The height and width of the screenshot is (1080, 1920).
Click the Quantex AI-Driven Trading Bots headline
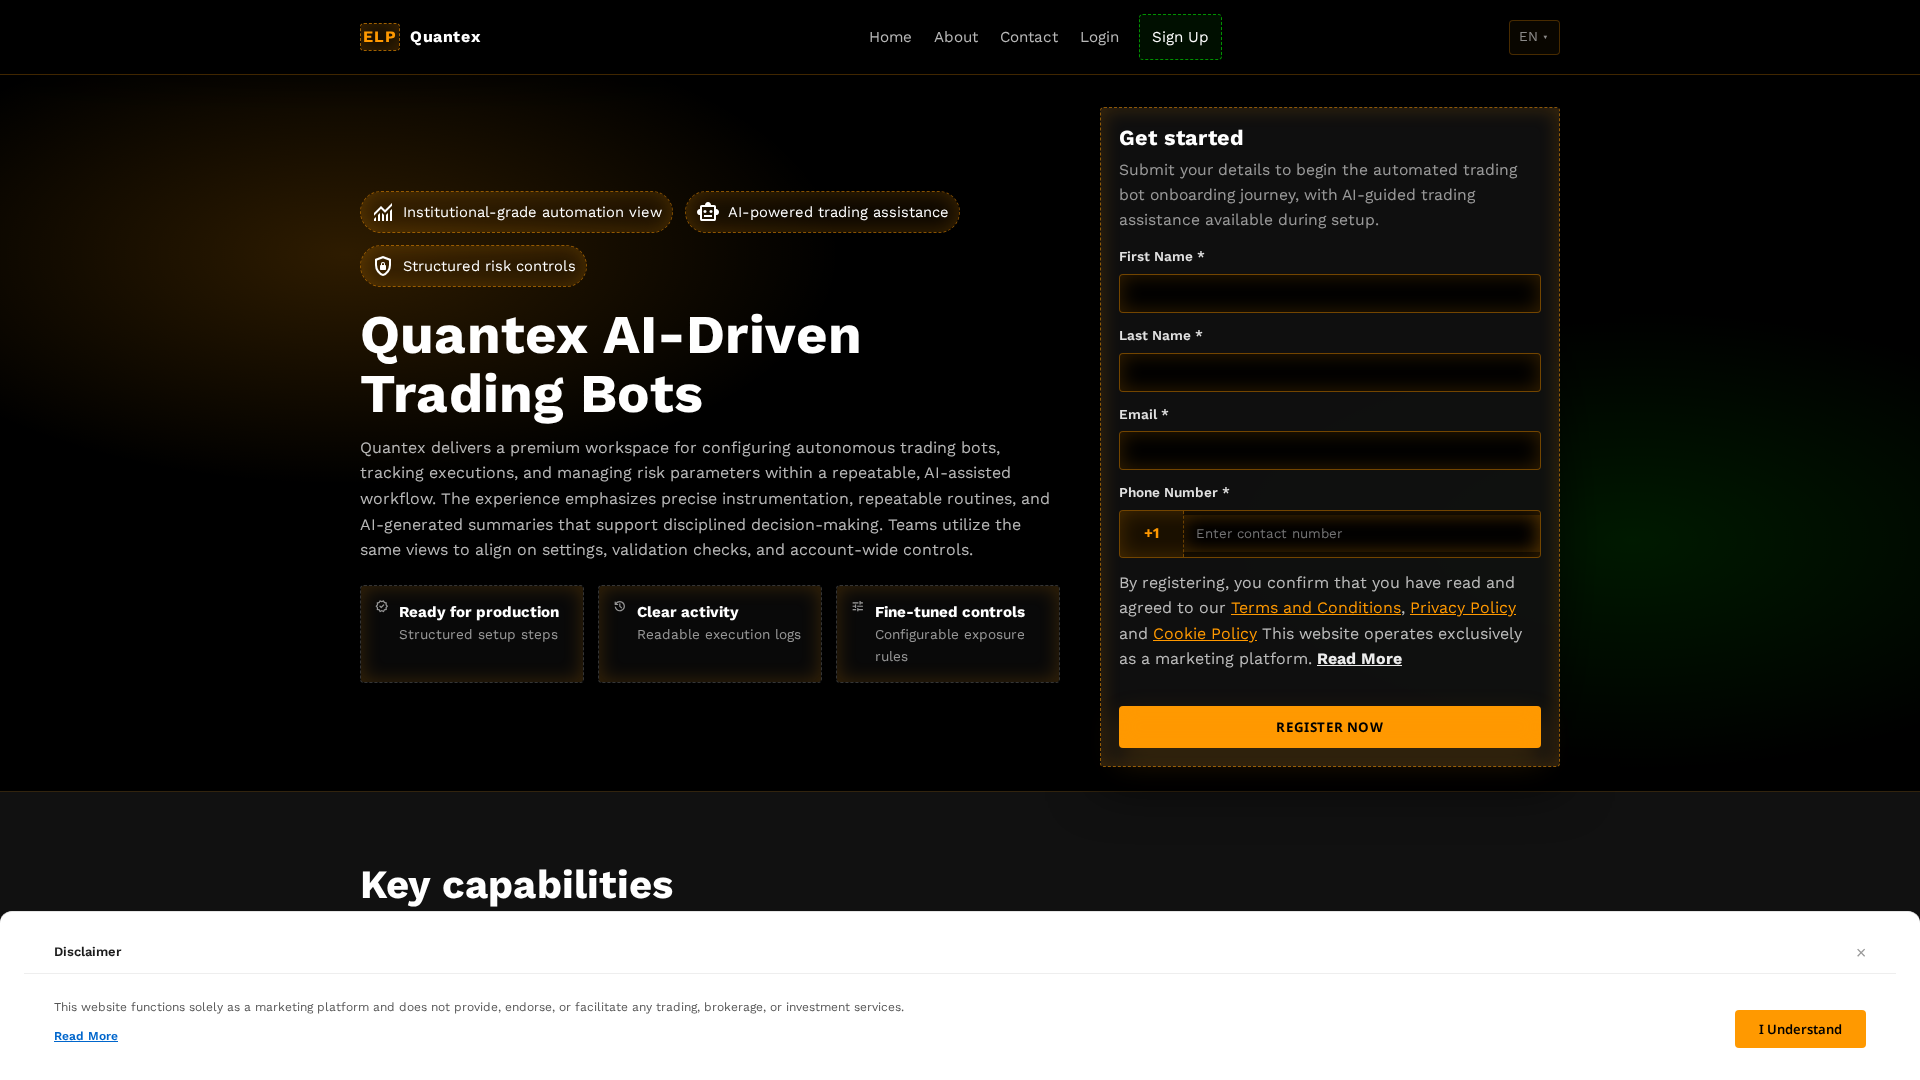click(611, 364)
